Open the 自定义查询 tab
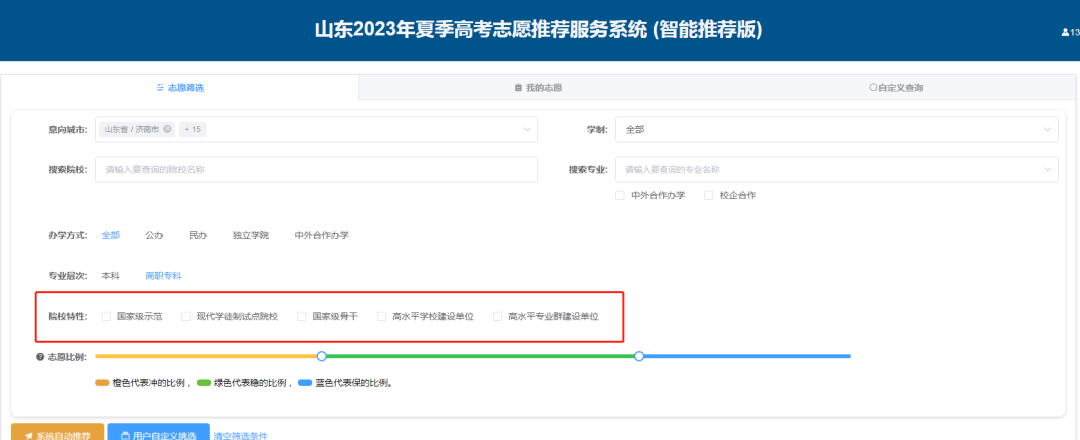The image size is (1080, 440). click(x=896, y=88)
